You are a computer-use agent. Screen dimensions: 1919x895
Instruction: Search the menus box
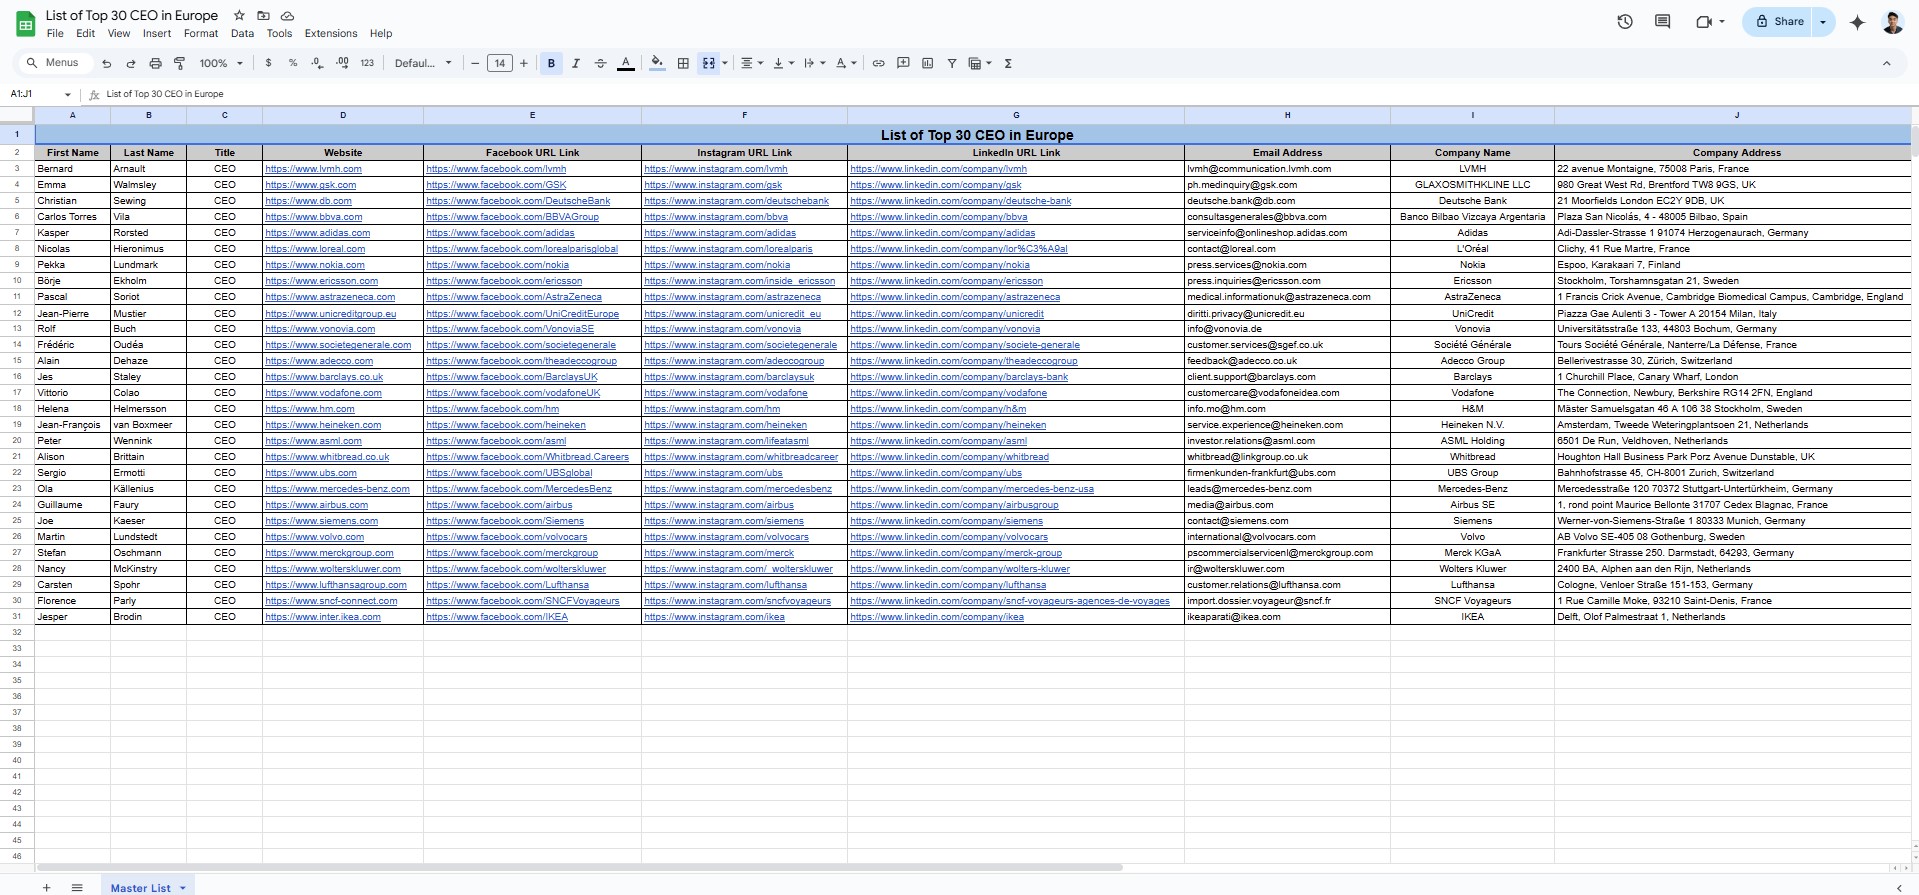(x=57, y=63)
